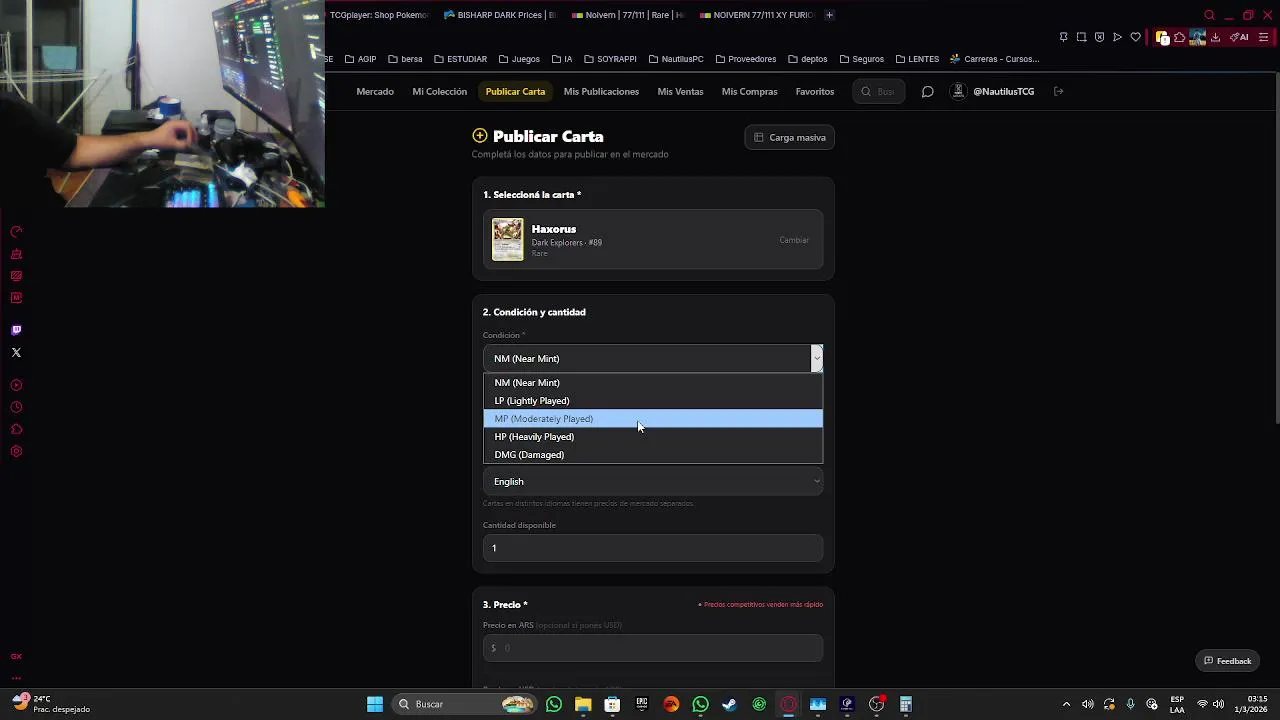Click the Cantidad disponible input field
Screen dimensions: 1280x720
click(x=653, y=548)
